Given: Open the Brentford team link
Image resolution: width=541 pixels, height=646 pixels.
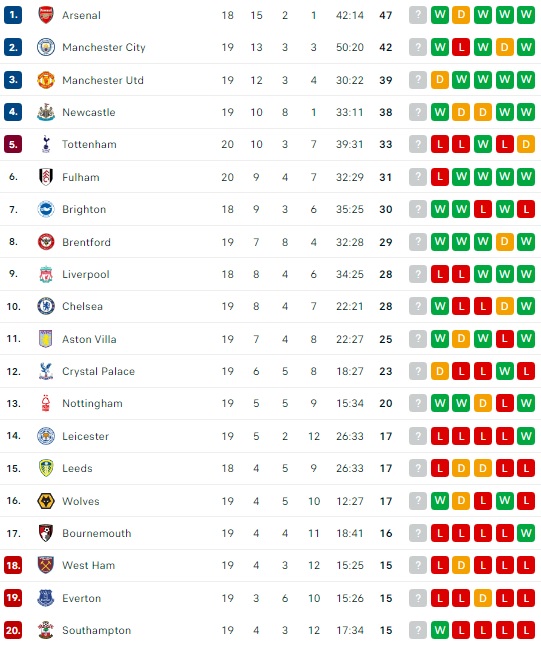Looking at the screenshot, I should tap(87, 242).
